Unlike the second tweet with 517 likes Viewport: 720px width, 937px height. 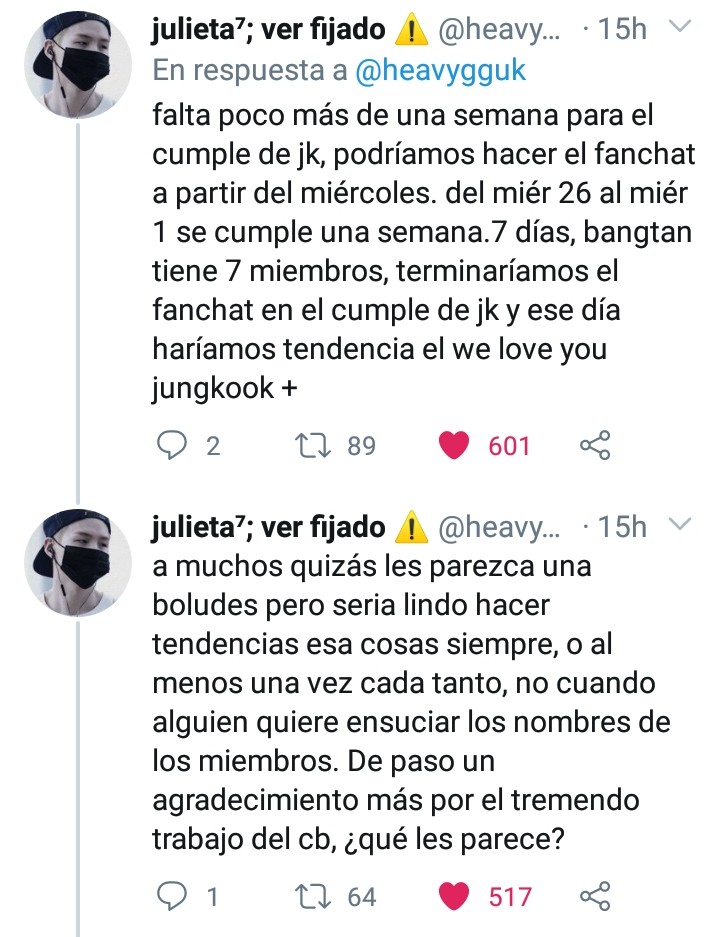456,896
